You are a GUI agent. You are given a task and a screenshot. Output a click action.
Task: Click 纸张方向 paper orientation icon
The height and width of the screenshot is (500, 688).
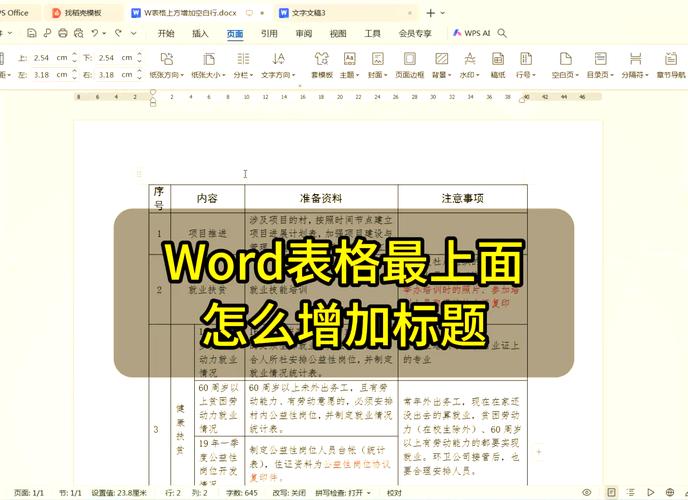coord(167,59)
